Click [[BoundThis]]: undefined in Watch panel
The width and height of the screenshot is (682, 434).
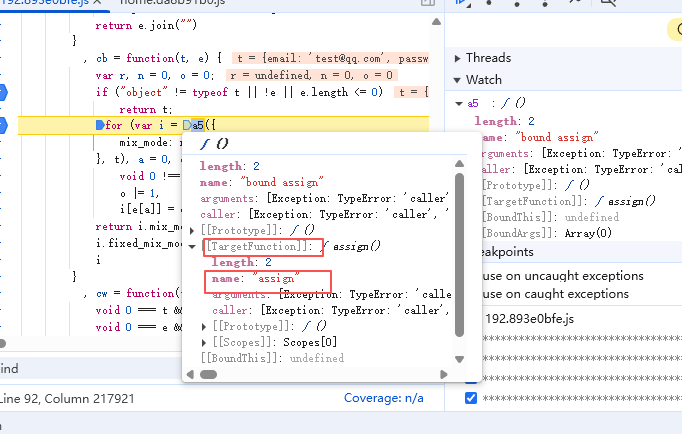(x=550, y=217)
